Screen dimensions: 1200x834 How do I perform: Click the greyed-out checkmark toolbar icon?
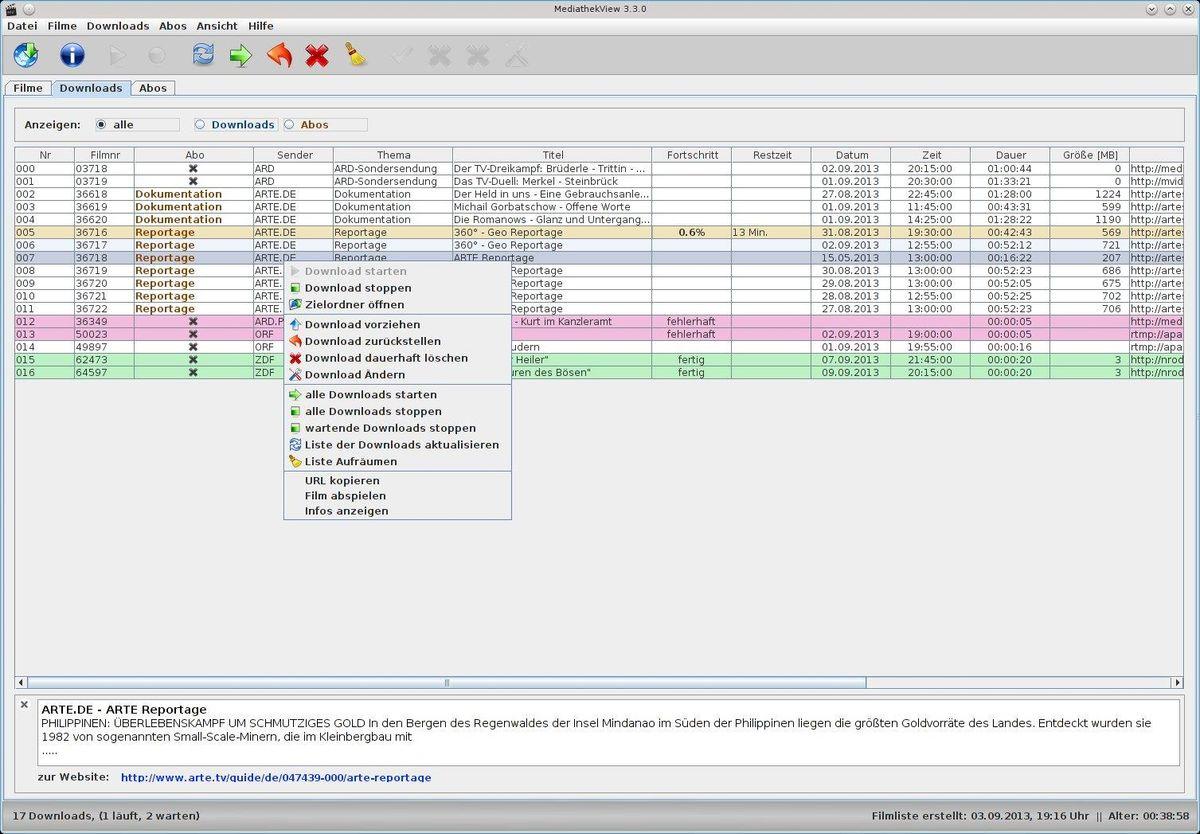(x=402, y=56)
